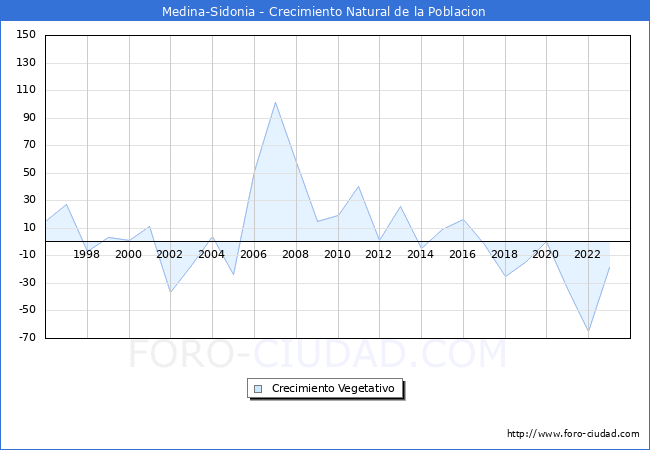
Task: Select the 2018 x-axis label
Action: 504,254
